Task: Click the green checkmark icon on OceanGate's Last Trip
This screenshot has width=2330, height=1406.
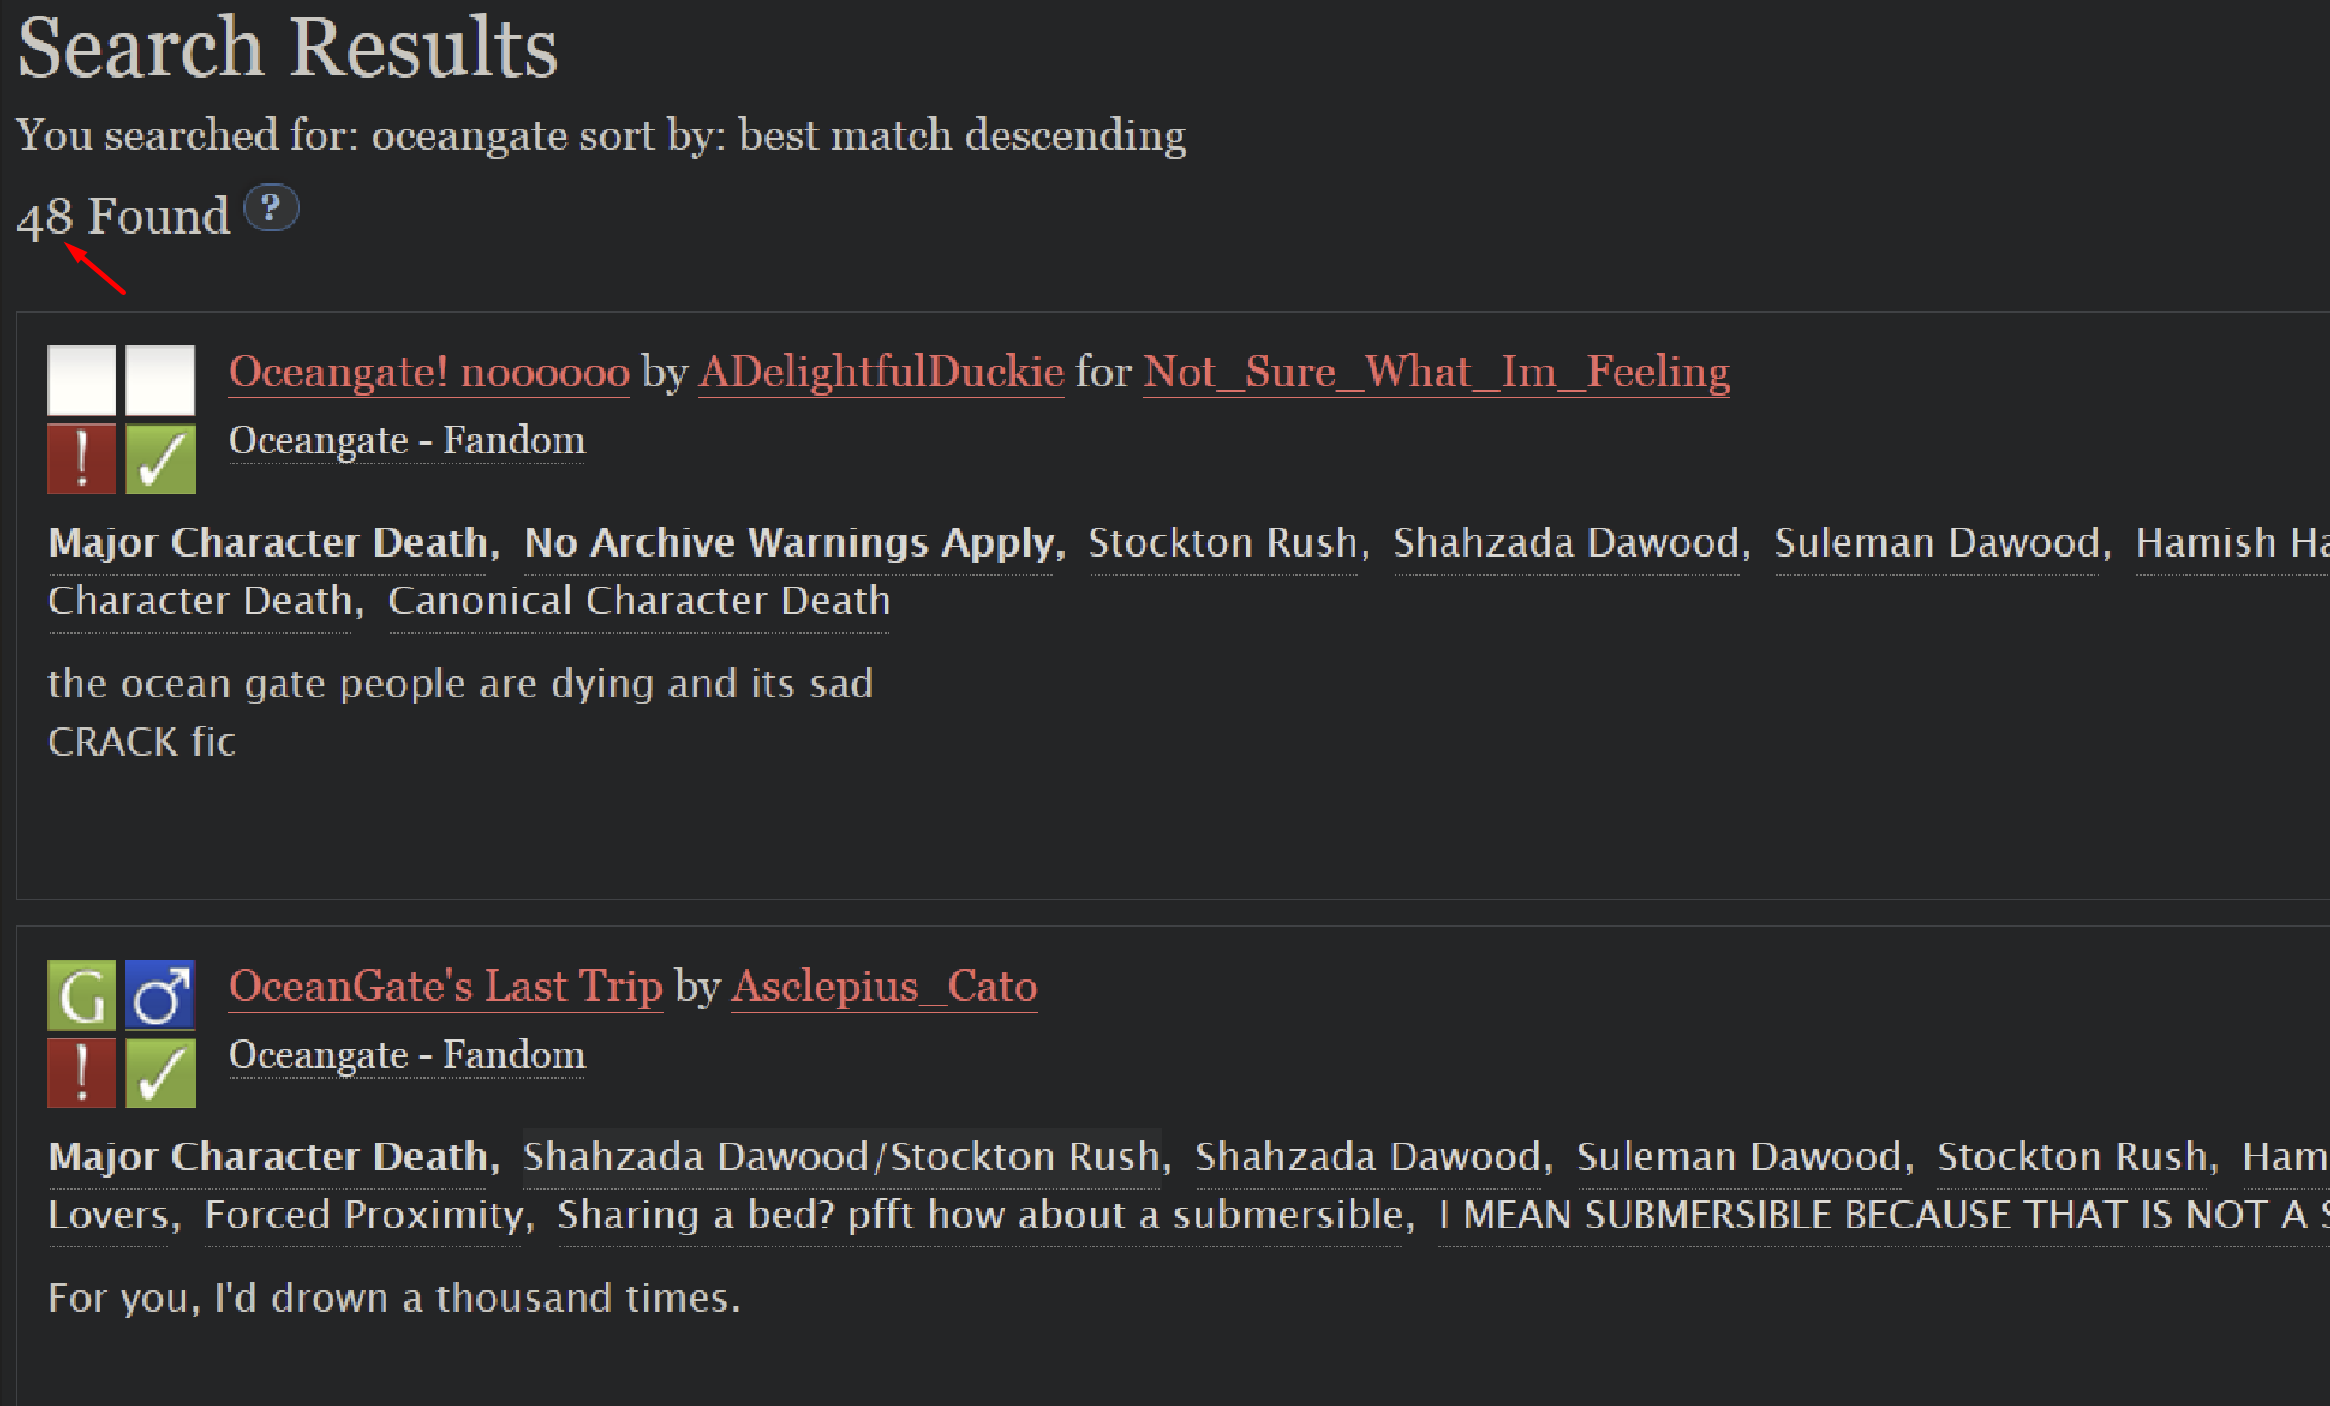Action: 160,1073
